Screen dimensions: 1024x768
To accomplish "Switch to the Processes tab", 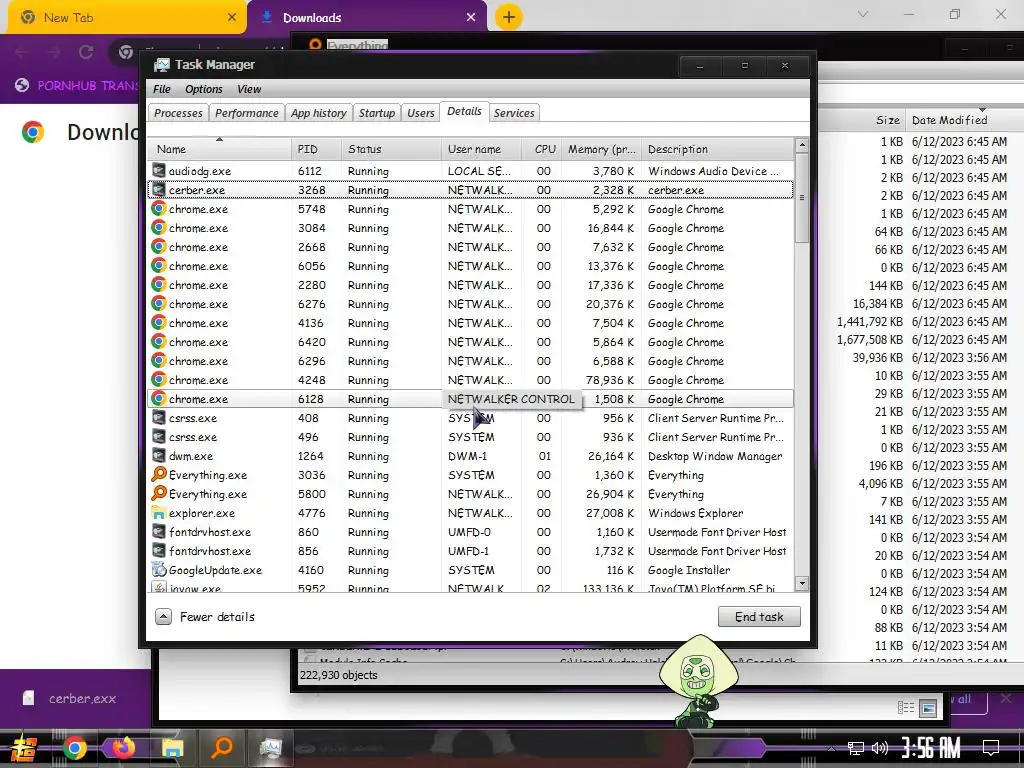I will (x=178, y=113).
